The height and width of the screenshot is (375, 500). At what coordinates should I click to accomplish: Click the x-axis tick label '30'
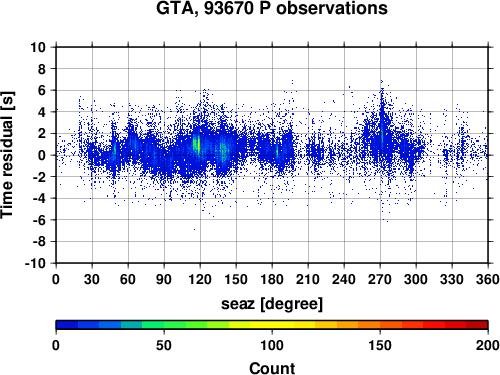pyautogui.click(x=92, y=279)
